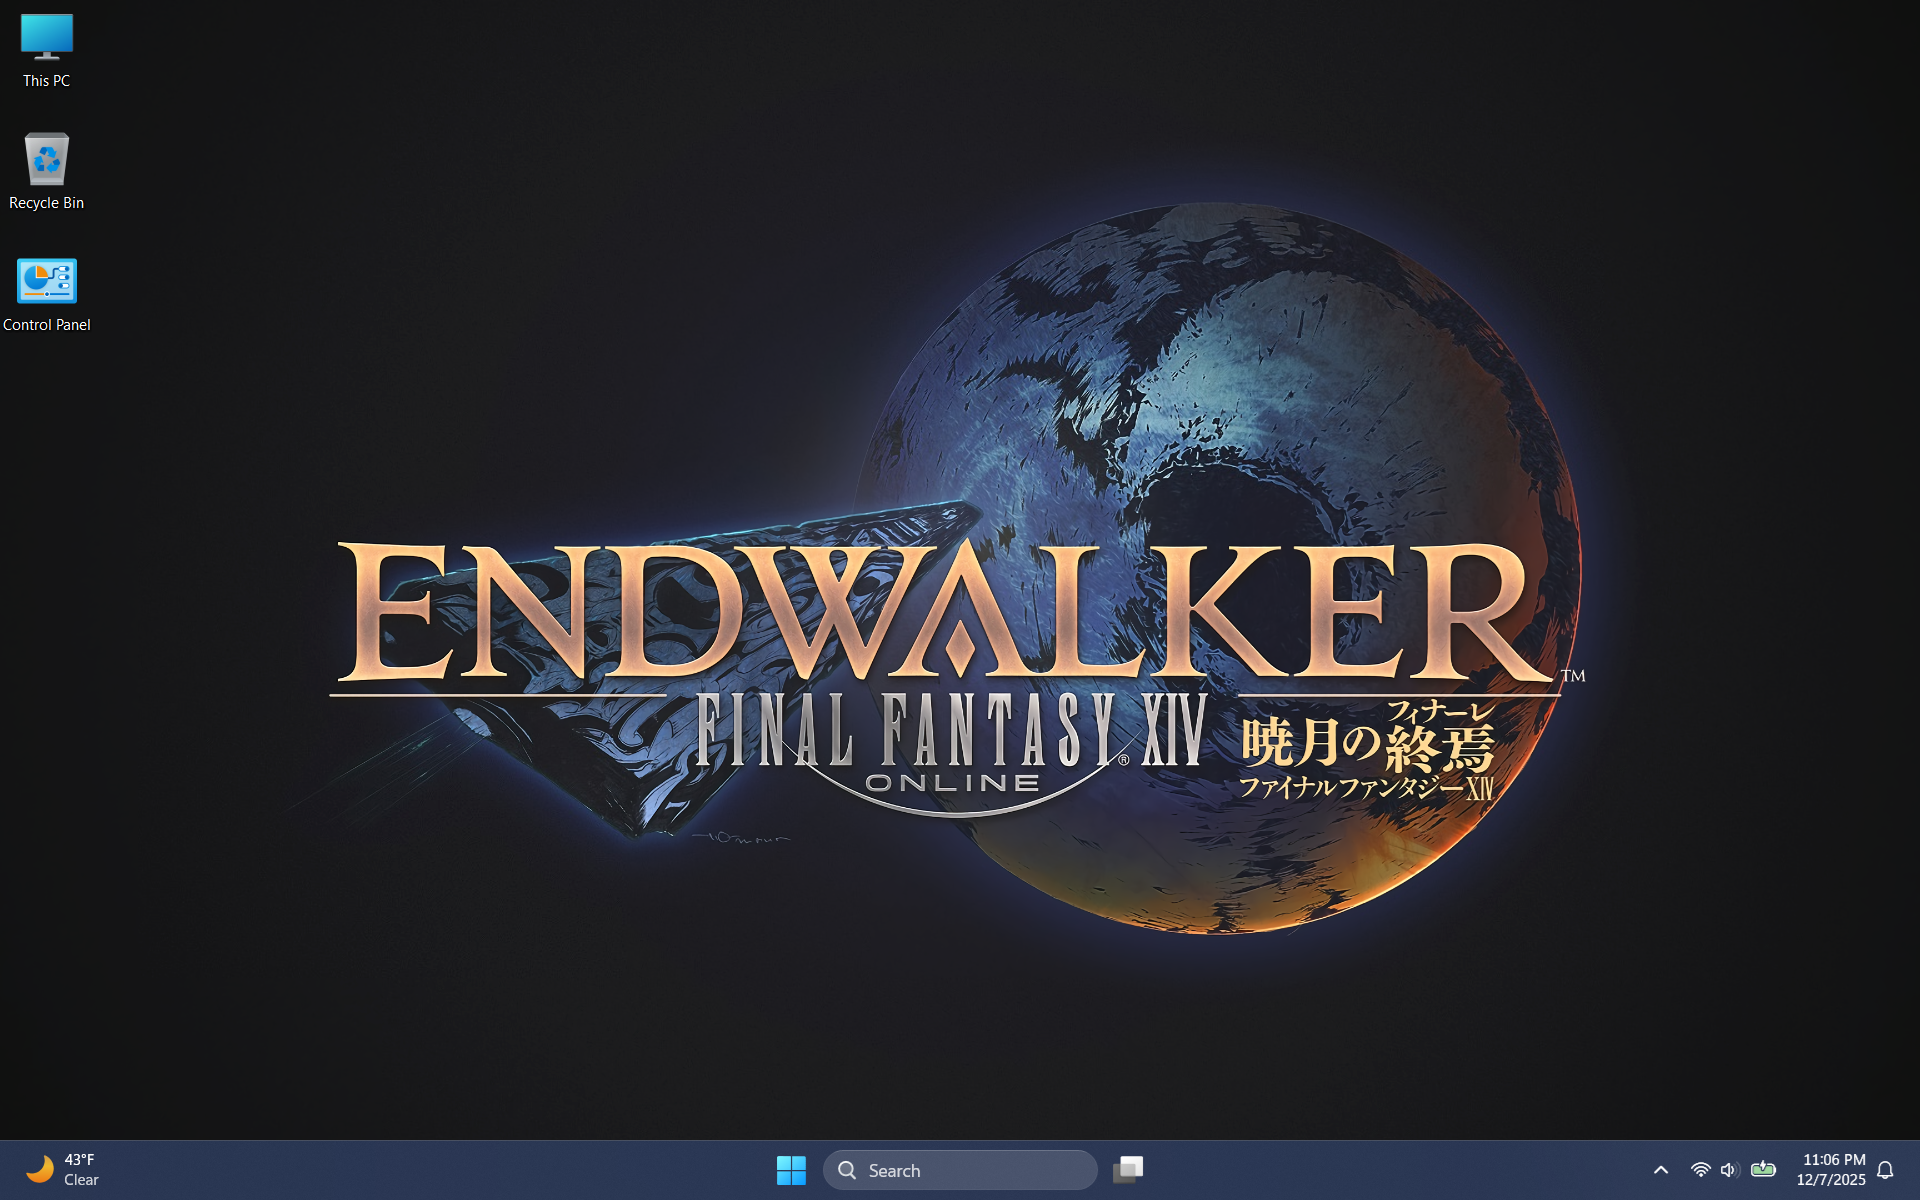Viewport: 1920px width, 1200px height.
Task: Click the Search magnifier icon
Action: [847, 1169]
